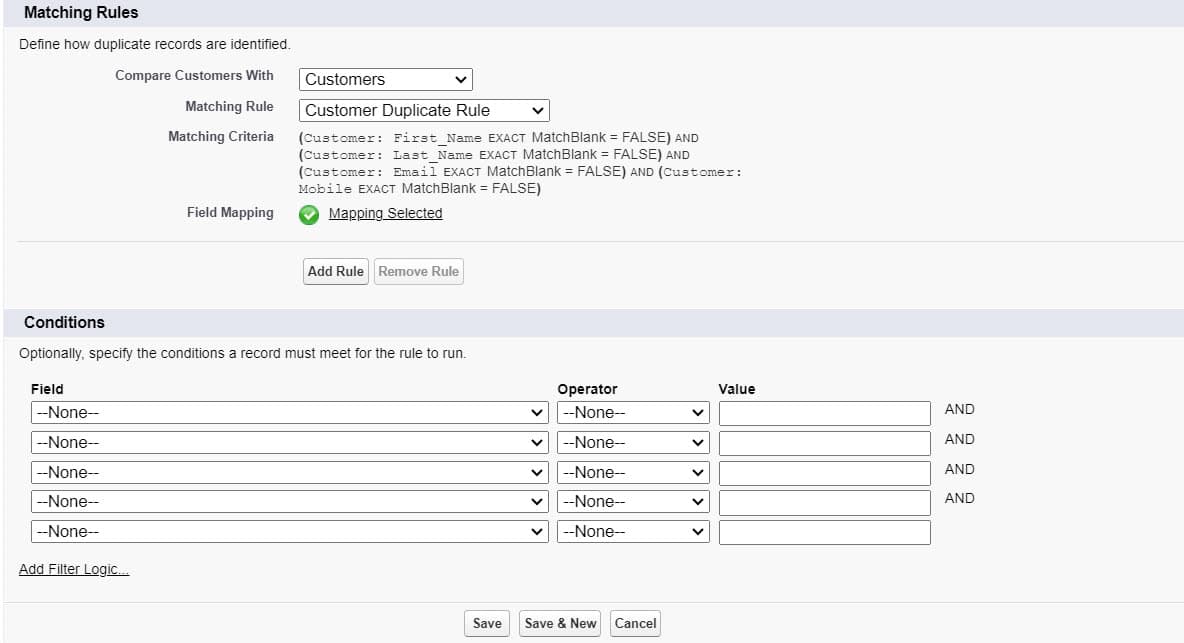Open the fifth condition row Operator dropdown
The height and width of the screenshot is (643, 1184).
pos(633,531)
